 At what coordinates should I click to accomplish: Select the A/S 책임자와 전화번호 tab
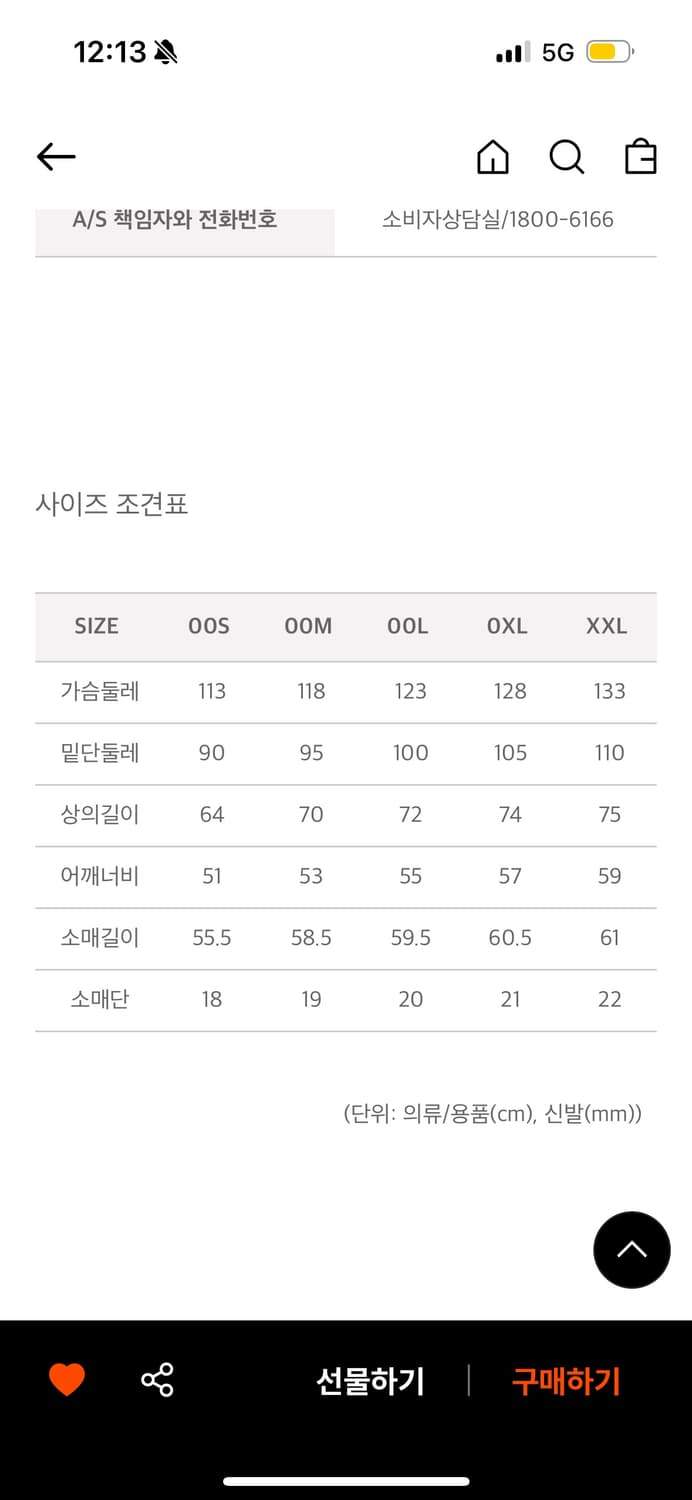pos(177,219)
